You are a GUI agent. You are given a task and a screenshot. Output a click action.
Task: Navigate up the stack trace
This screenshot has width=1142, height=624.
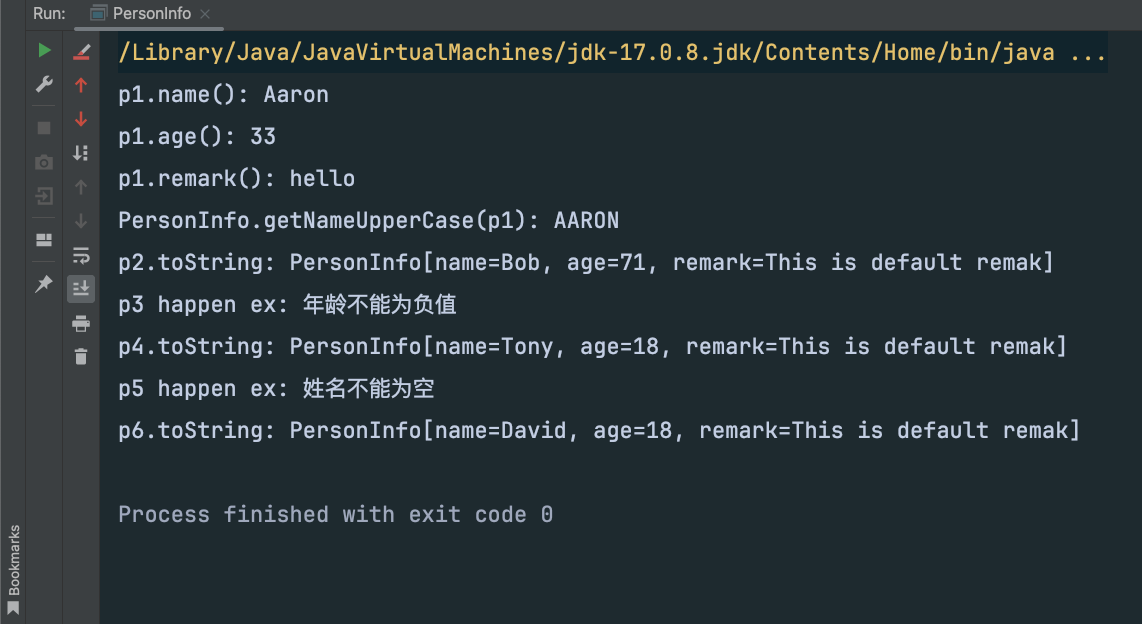[80, 85]
